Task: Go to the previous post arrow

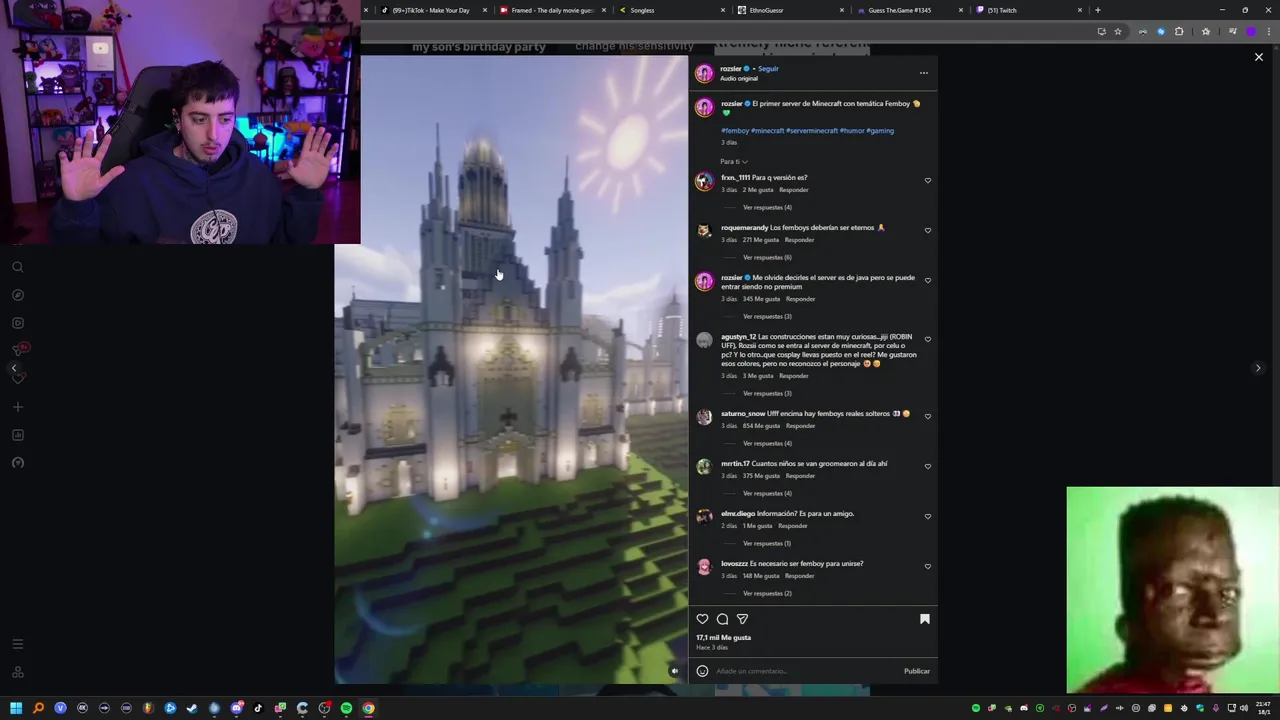Action: [14, 368]
